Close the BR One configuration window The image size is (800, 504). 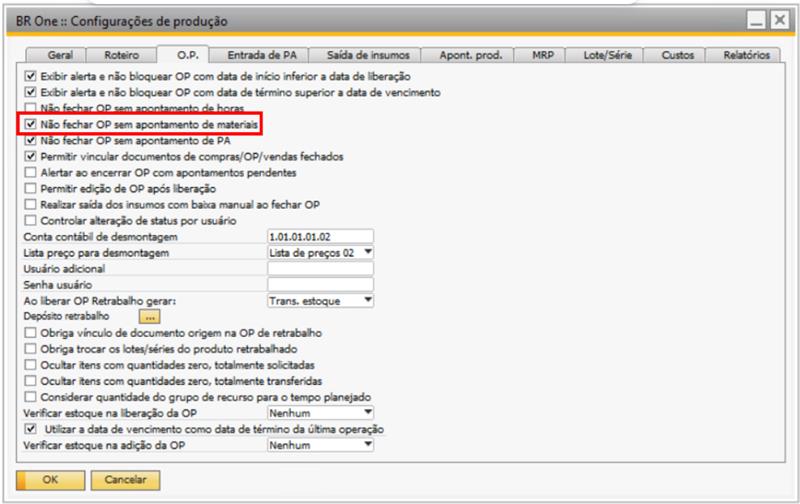coord(776,20)
